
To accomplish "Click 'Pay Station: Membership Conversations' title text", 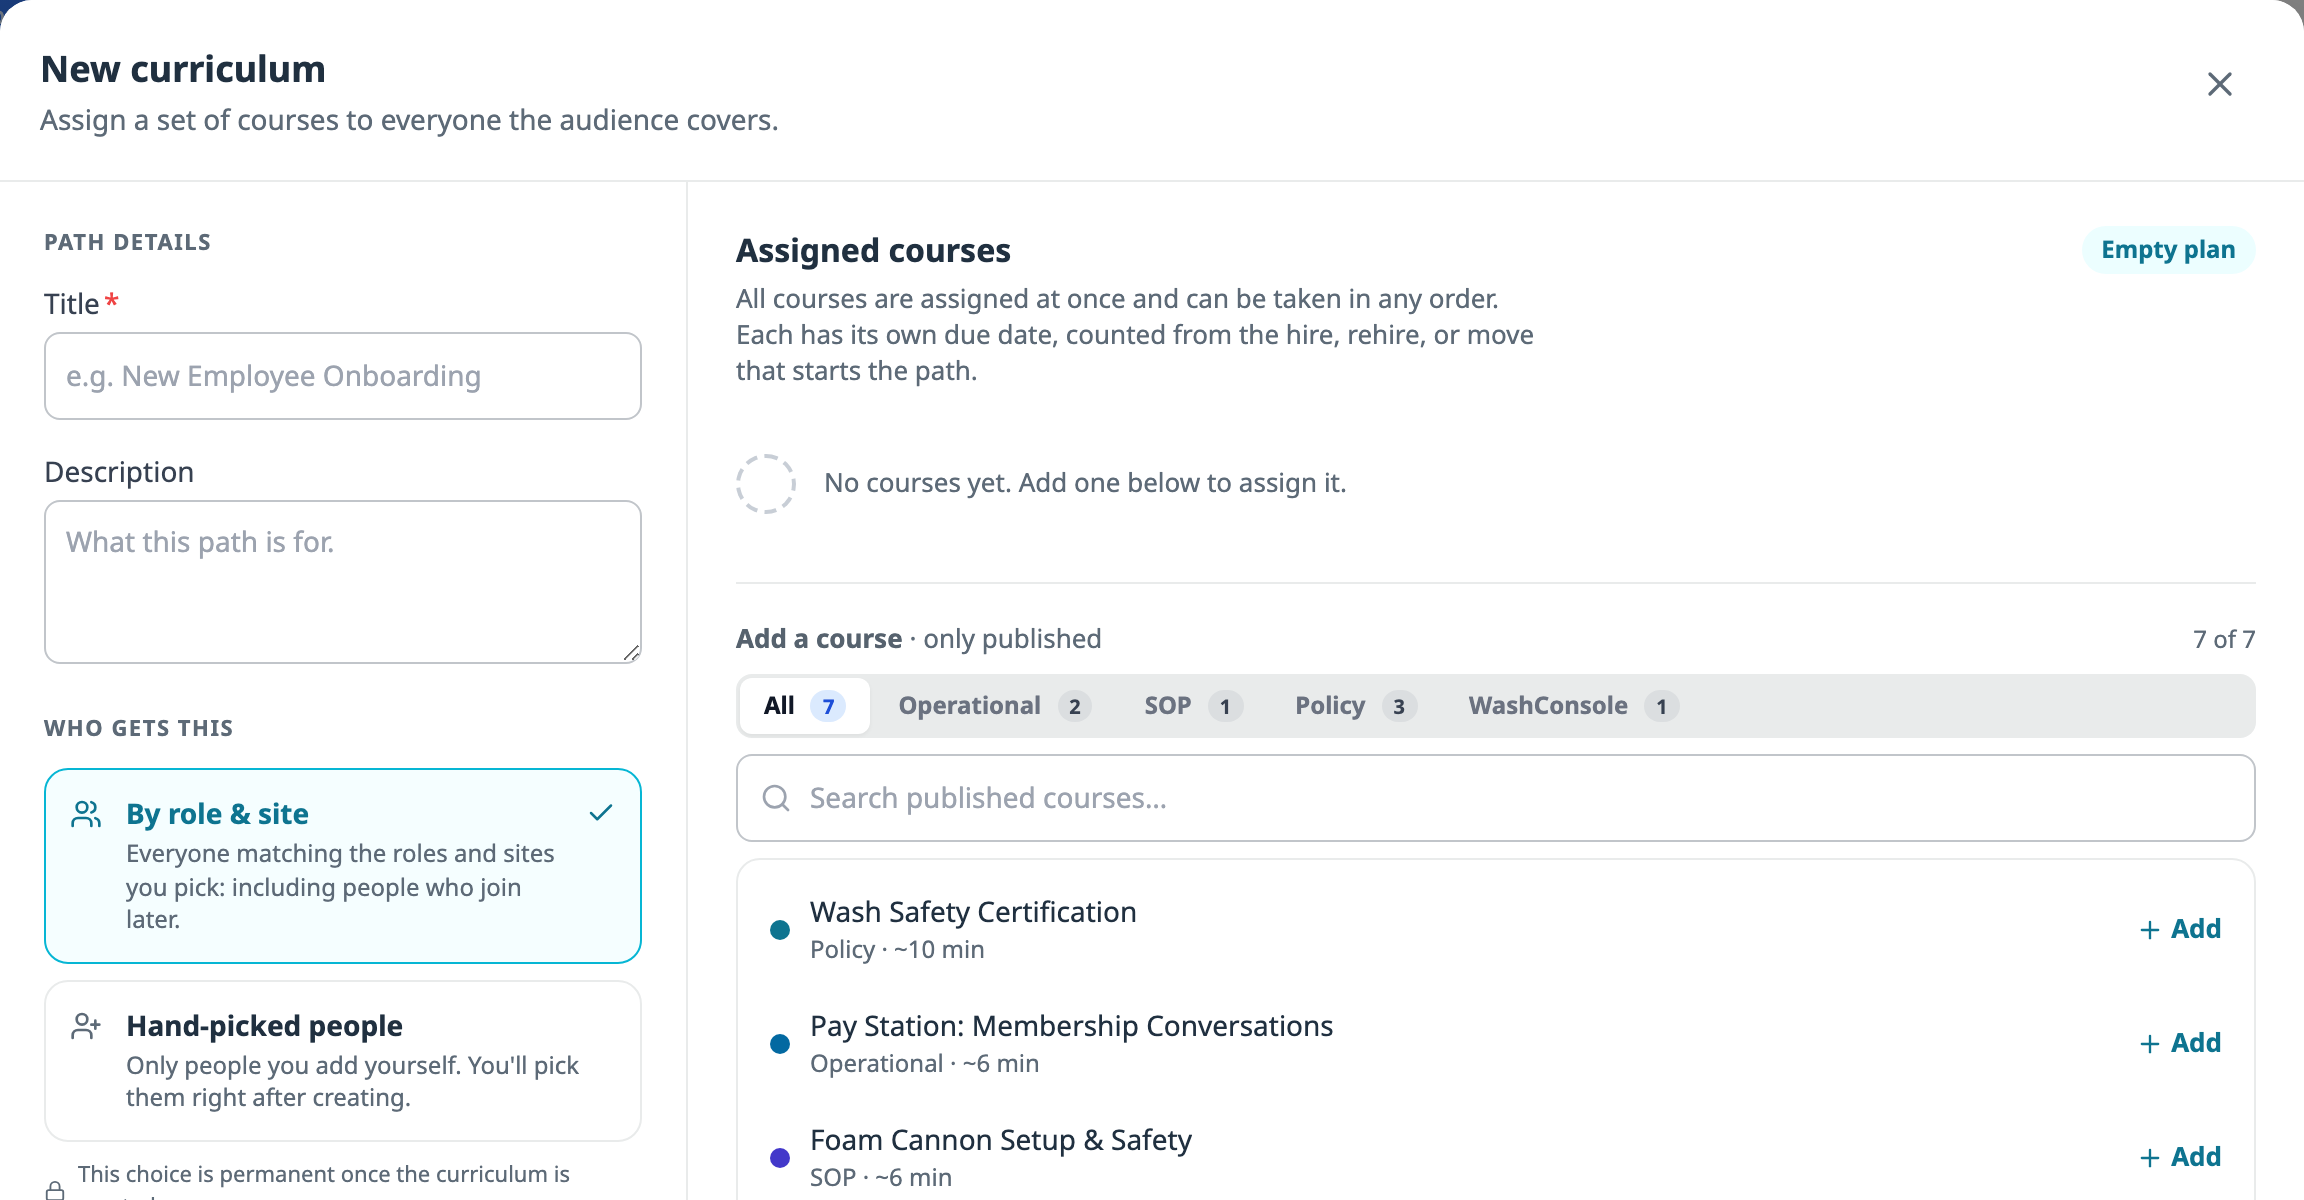I will point(1071,1026).
